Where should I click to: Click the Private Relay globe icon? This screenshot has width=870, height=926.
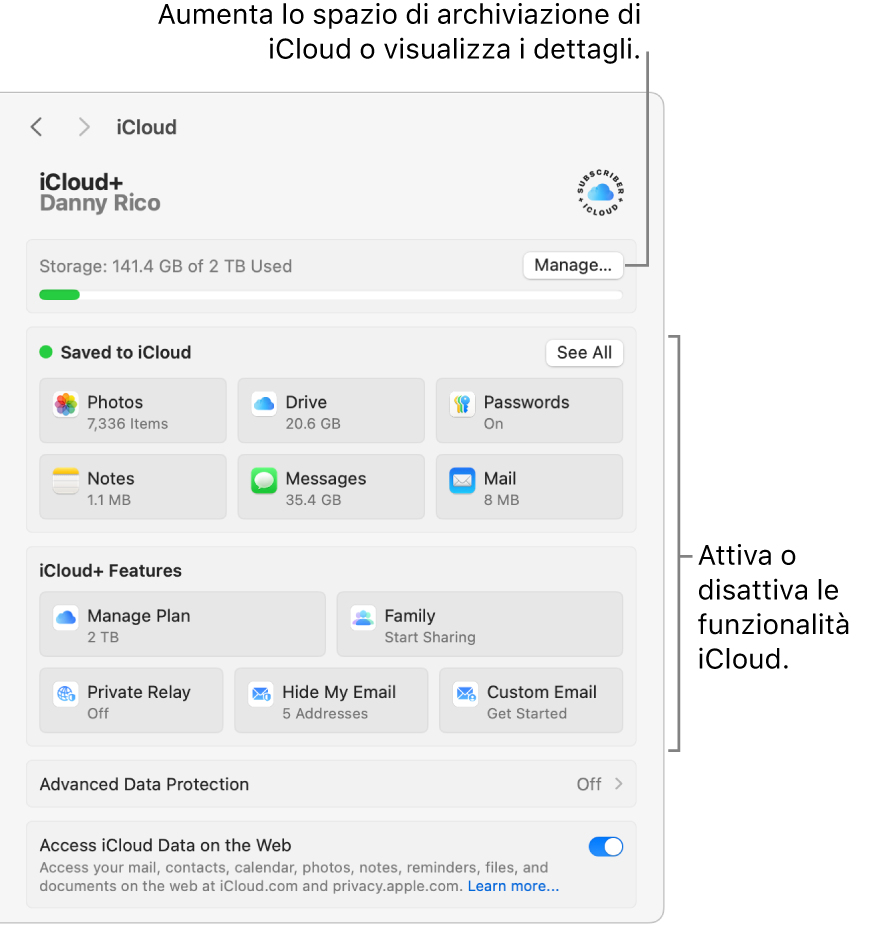(x=66, y=694)
